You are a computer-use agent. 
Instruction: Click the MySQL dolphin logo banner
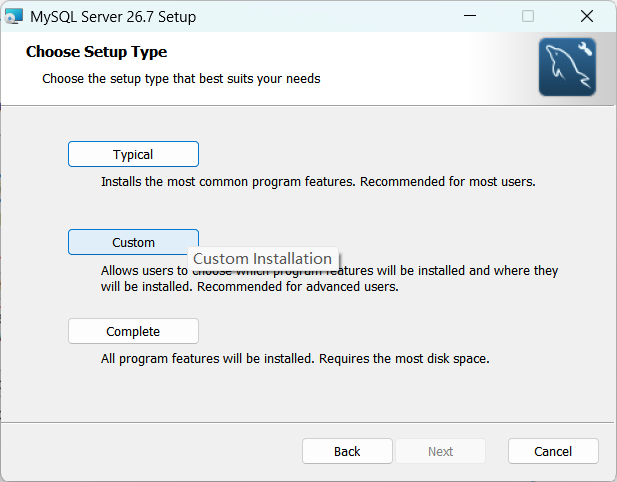(x=567, y=67)
